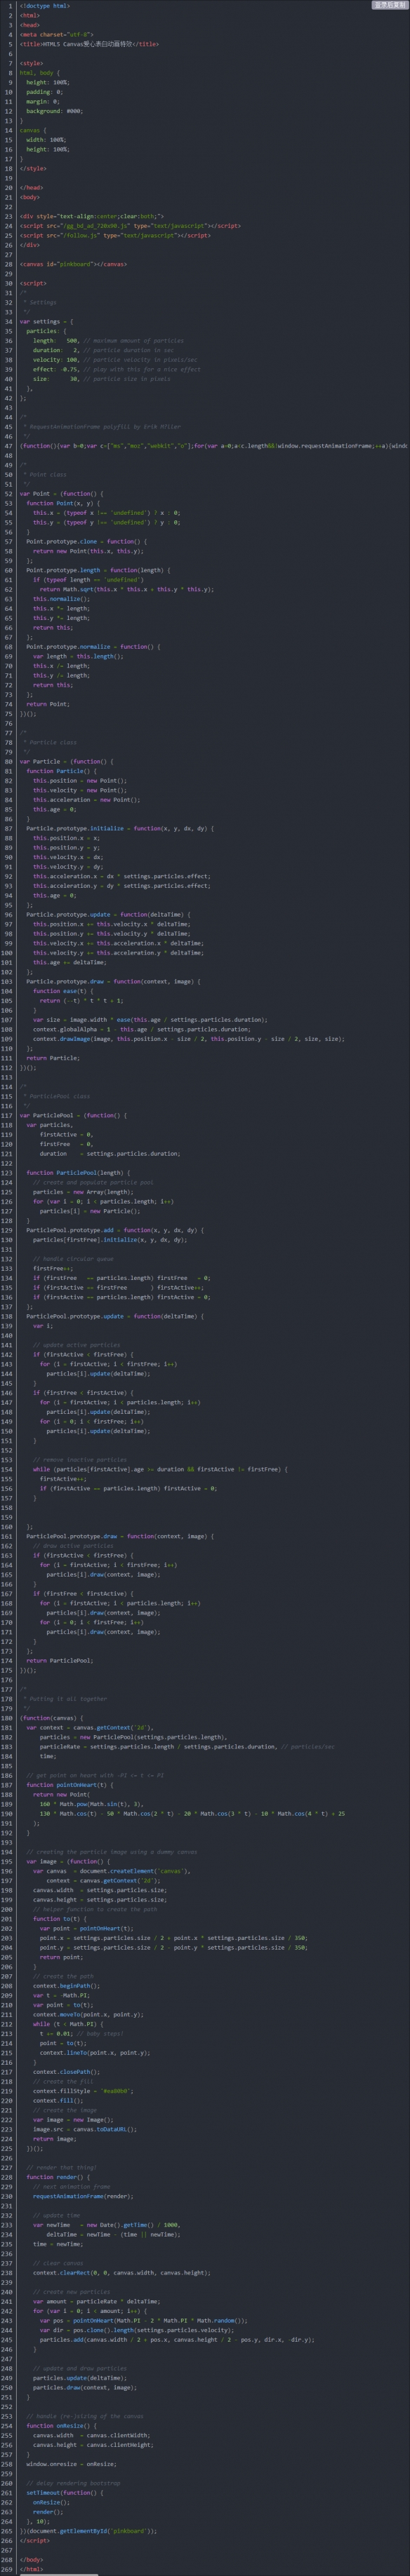Click the 'requestAnimationFrame(render);' line
Screen dimensions: 410x2576
(x=83, y=2197)
